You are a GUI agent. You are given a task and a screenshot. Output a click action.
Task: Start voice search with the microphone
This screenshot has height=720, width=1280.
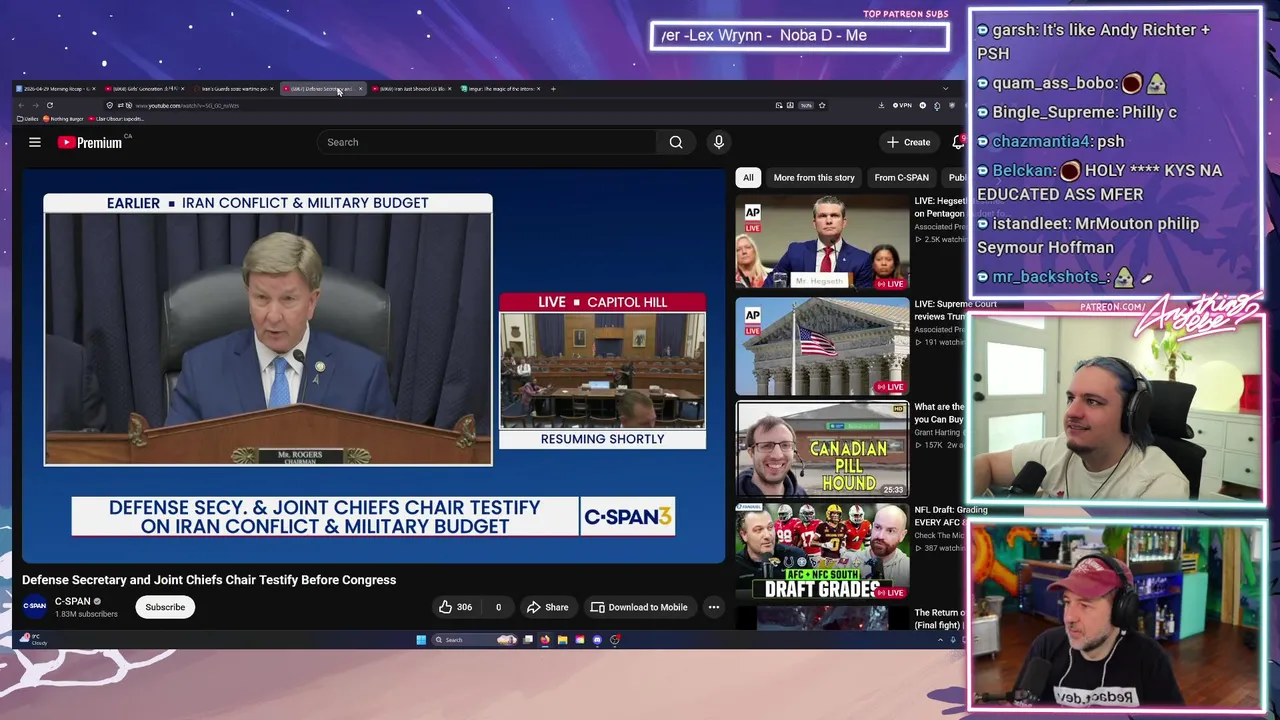[x=718, y=142]
